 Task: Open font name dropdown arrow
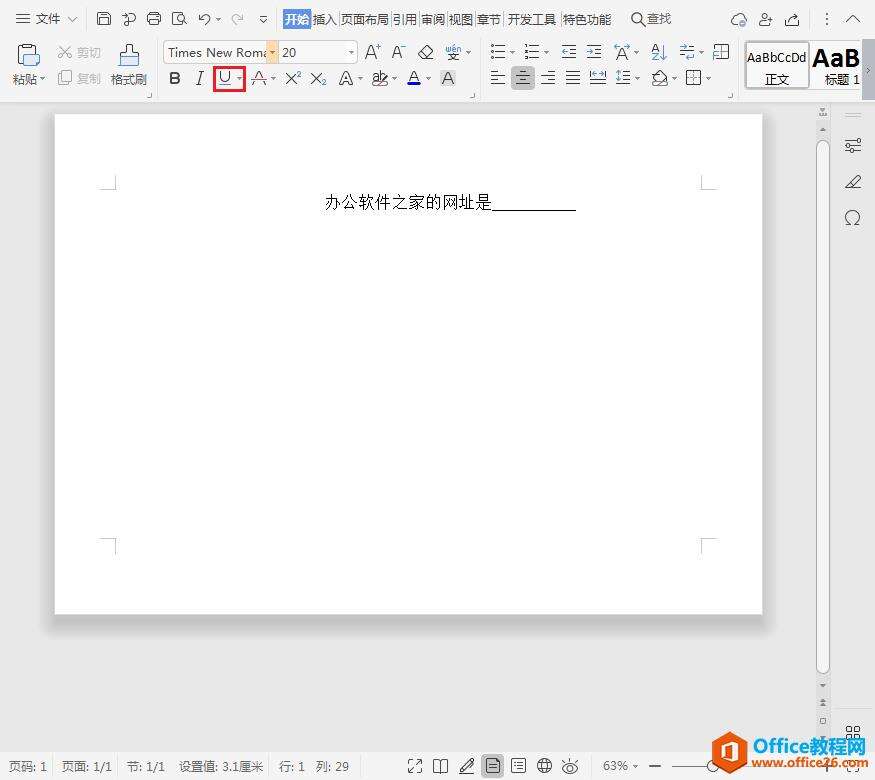pos(272,52)
